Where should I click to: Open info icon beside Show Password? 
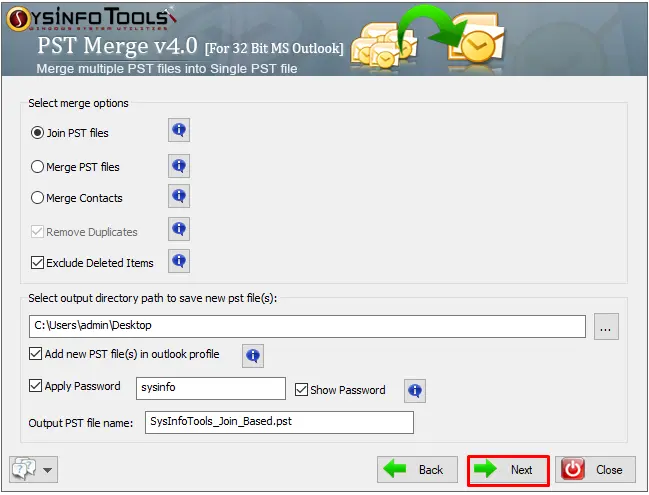click(415, 391)
